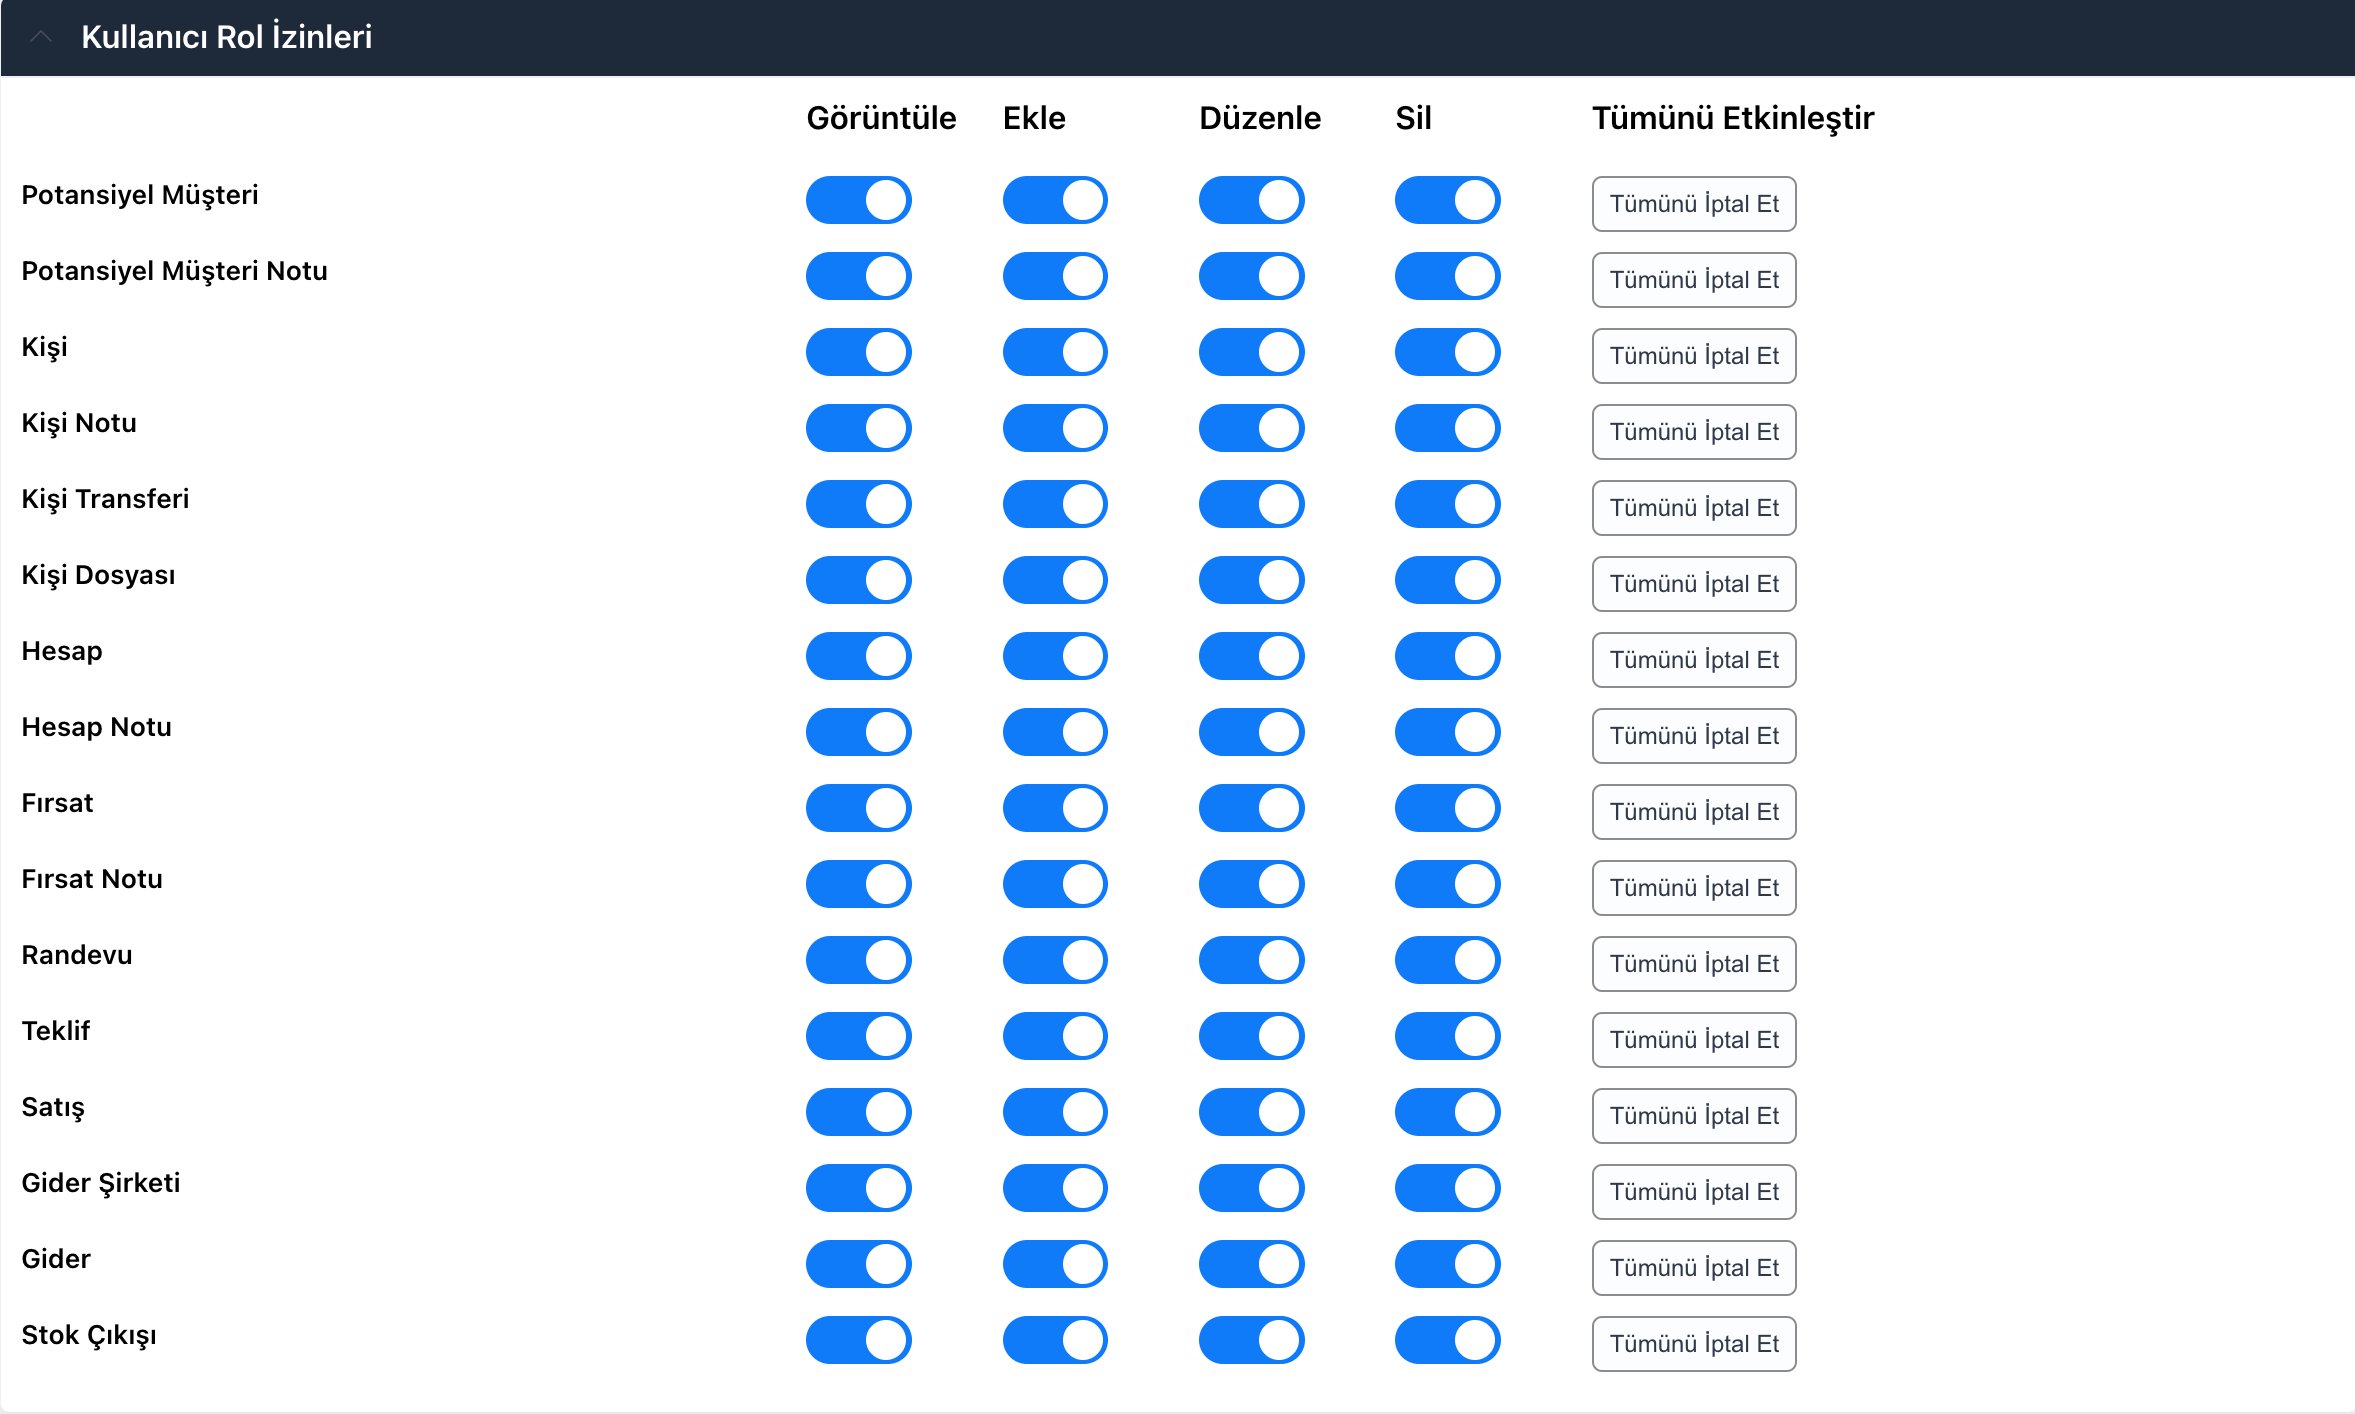Cancel all permissions for Satış
Screen dimensions: 2355x1414
(1694, 1116)
